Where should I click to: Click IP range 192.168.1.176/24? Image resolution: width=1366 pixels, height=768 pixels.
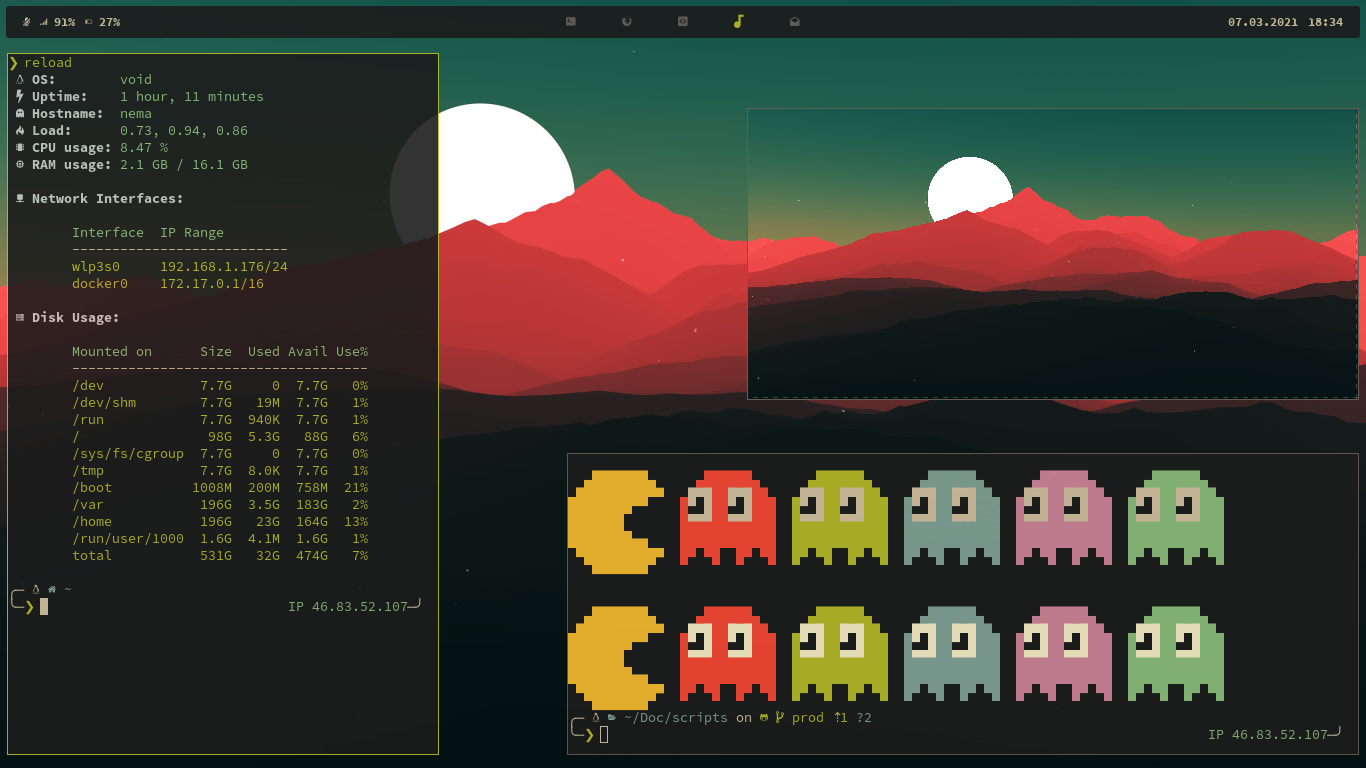pyautogui.click(x=224, y=266)
